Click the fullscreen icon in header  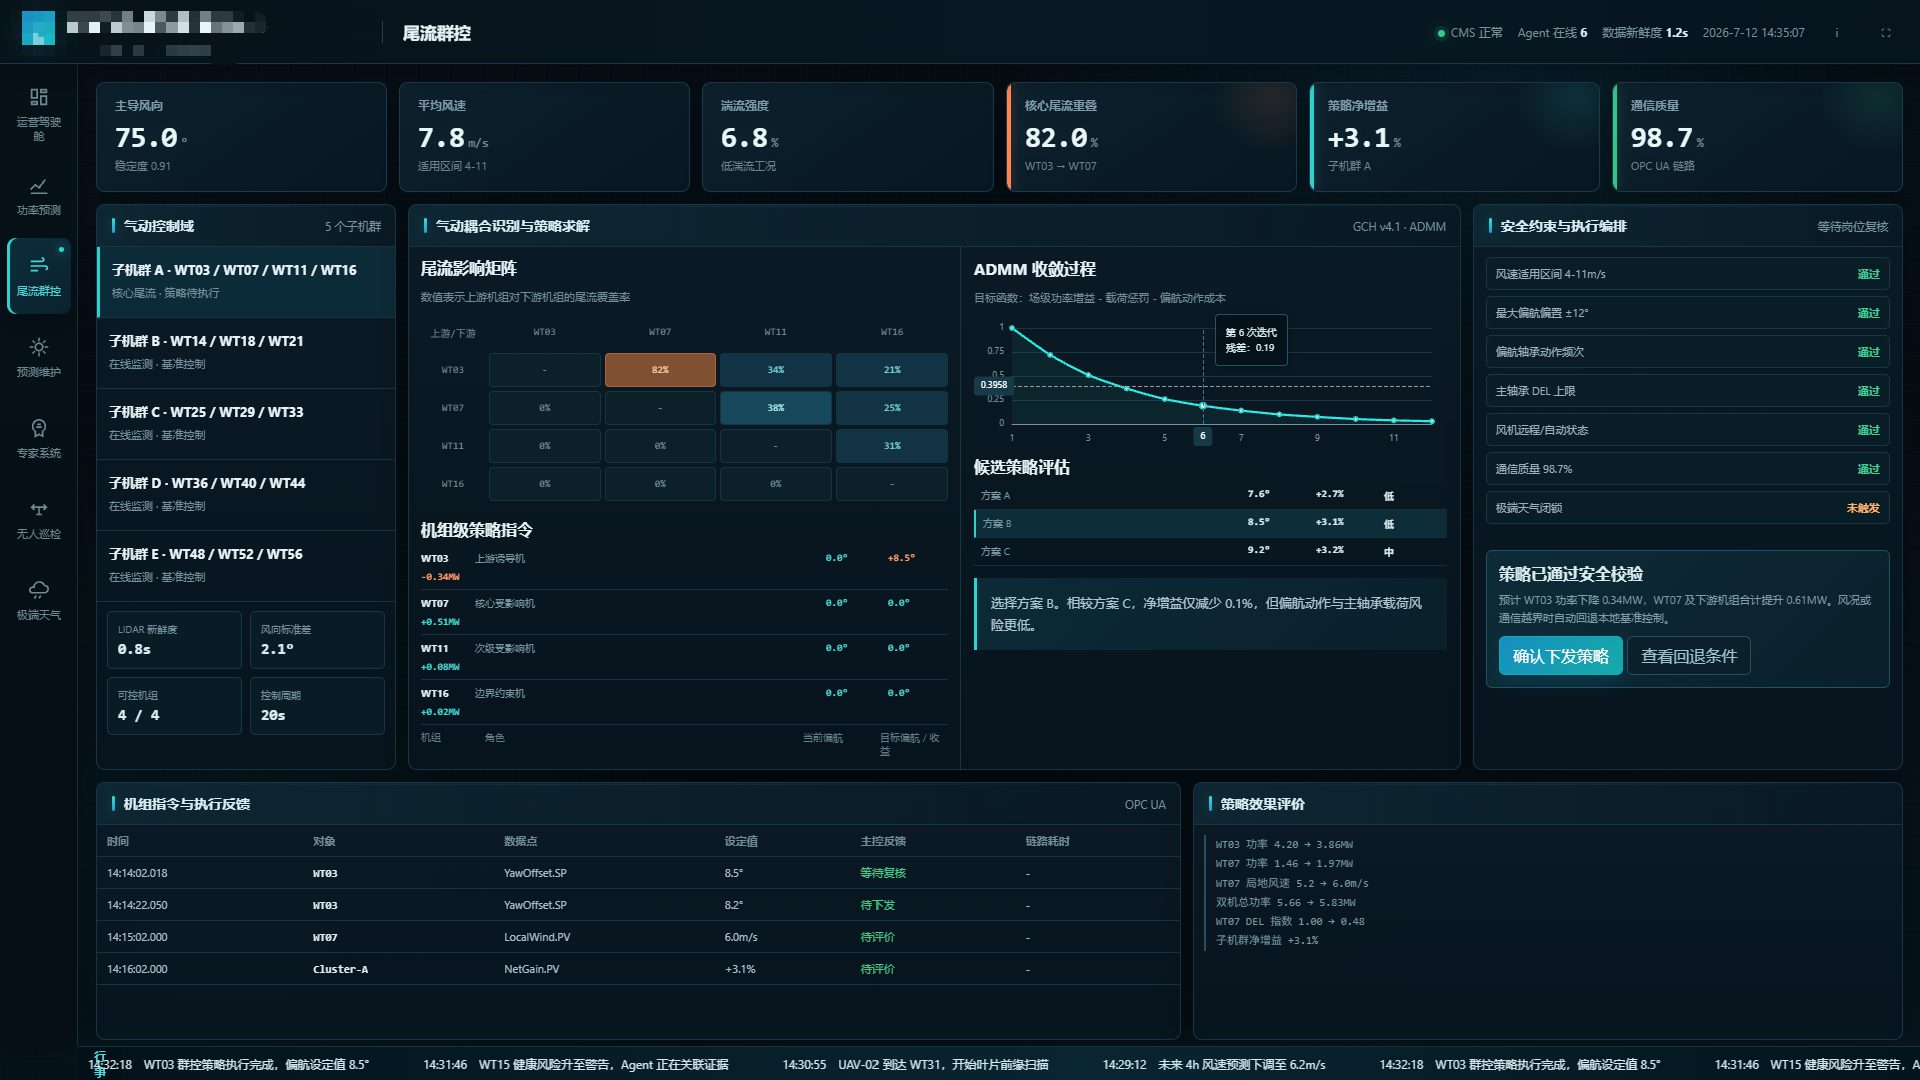[x=1886, y=33]
